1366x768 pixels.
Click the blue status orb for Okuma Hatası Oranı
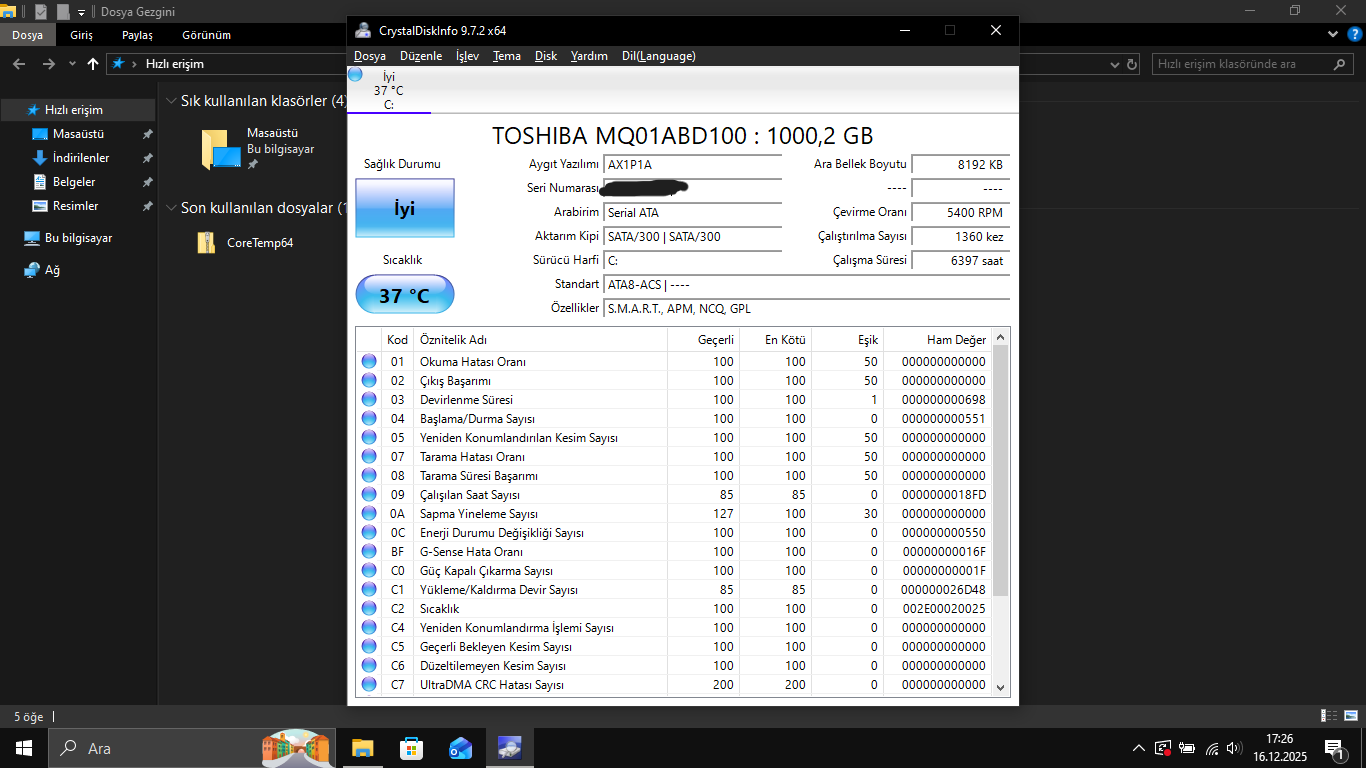369,361
